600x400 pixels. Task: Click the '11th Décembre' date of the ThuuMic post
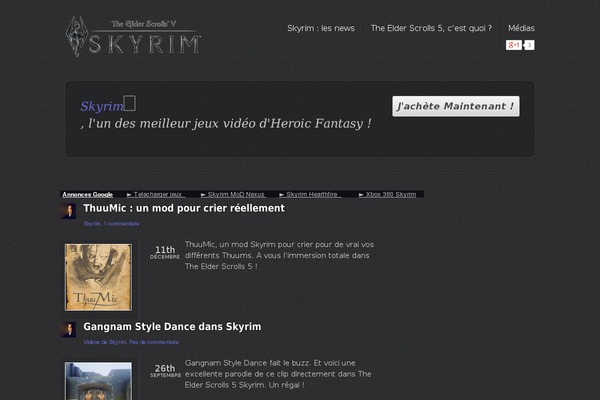click(165, 252)
